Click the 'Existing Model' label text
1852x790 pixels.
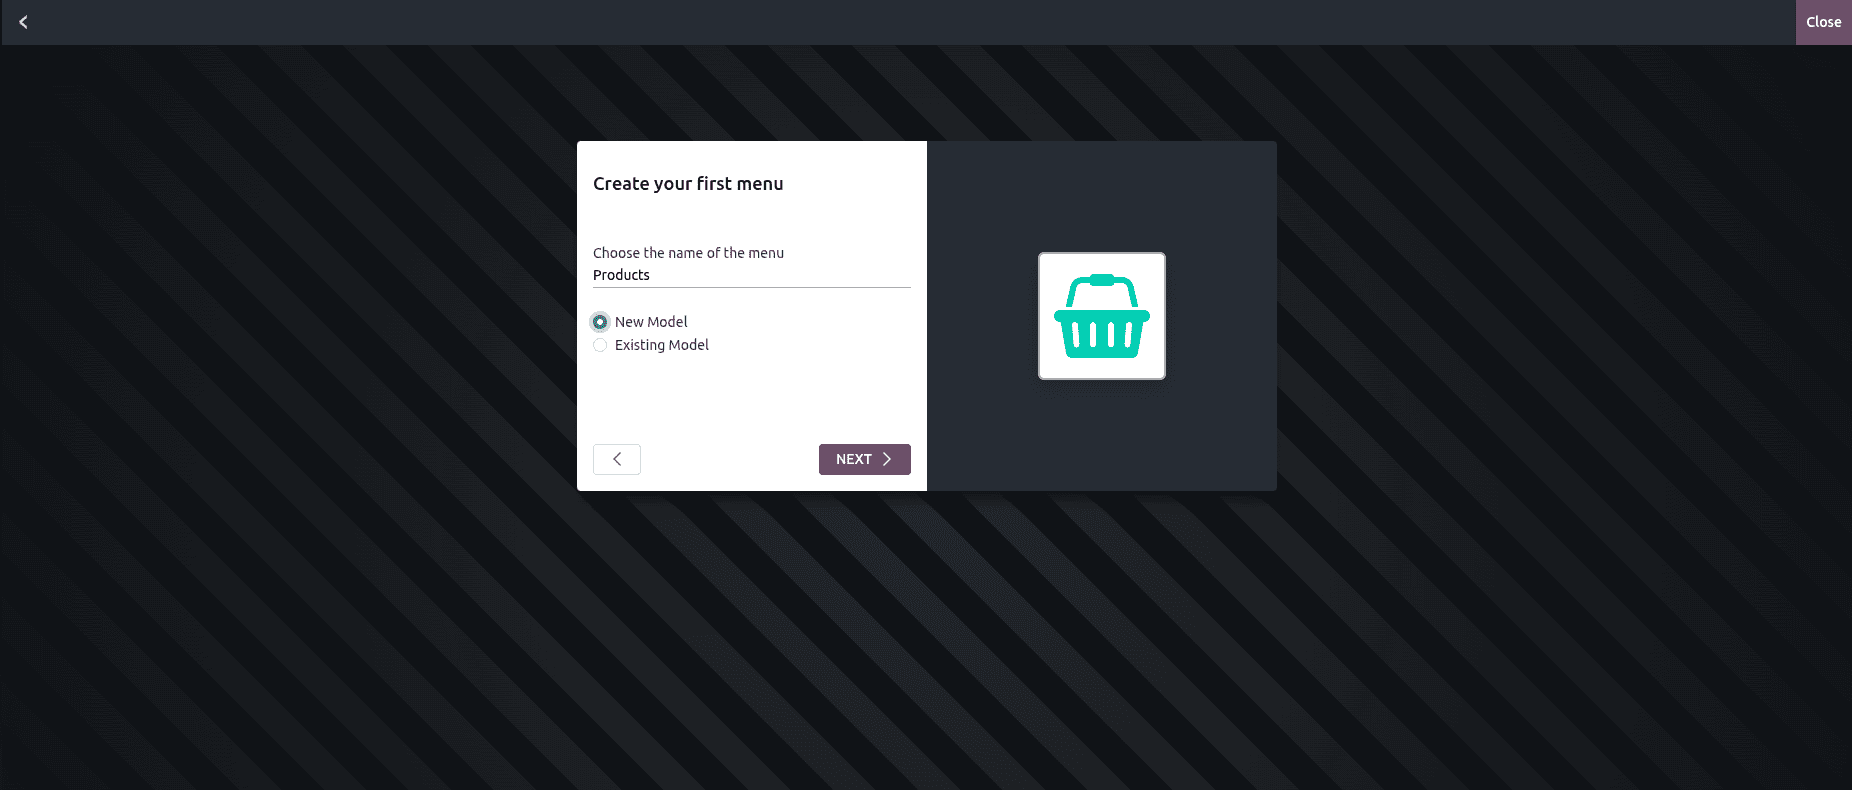click(x=662, y=345)
